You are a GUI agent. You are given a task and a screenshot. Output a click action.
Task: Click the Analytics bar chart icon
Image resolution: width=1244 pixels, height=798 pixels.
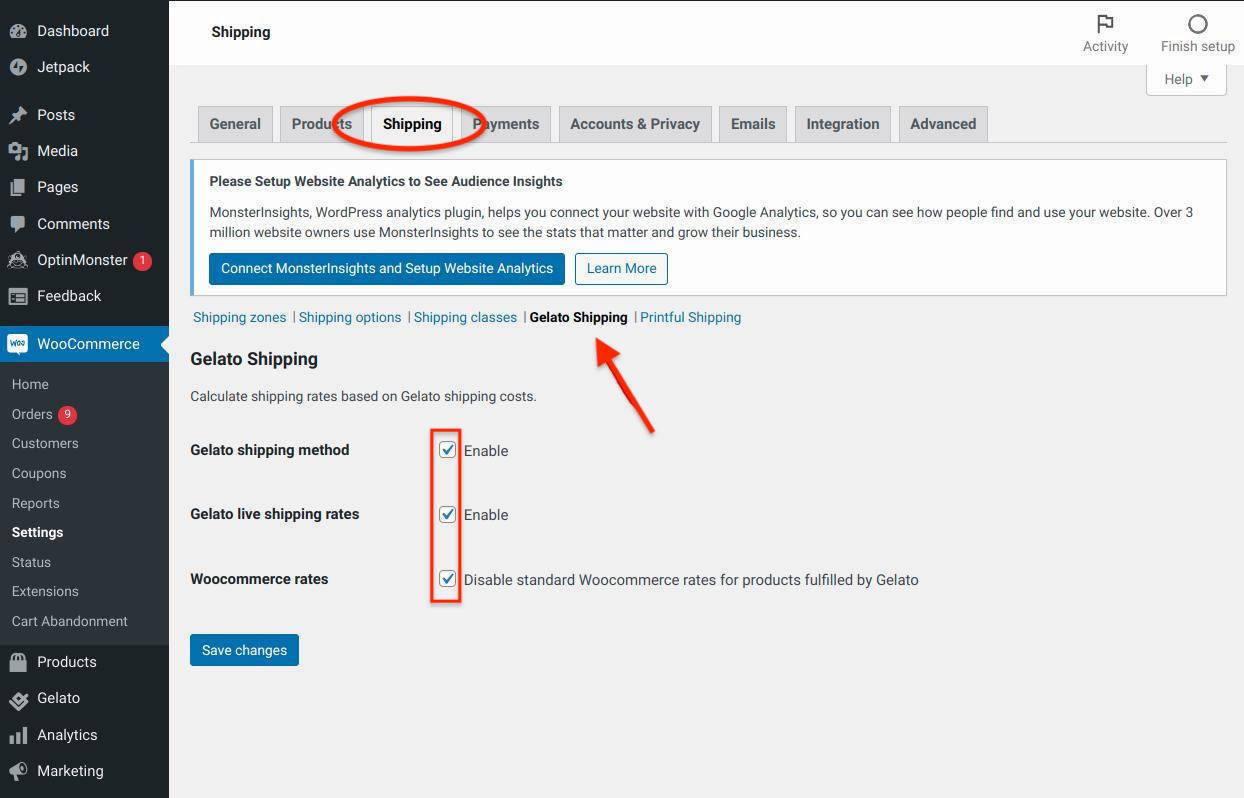coord(18,735)
